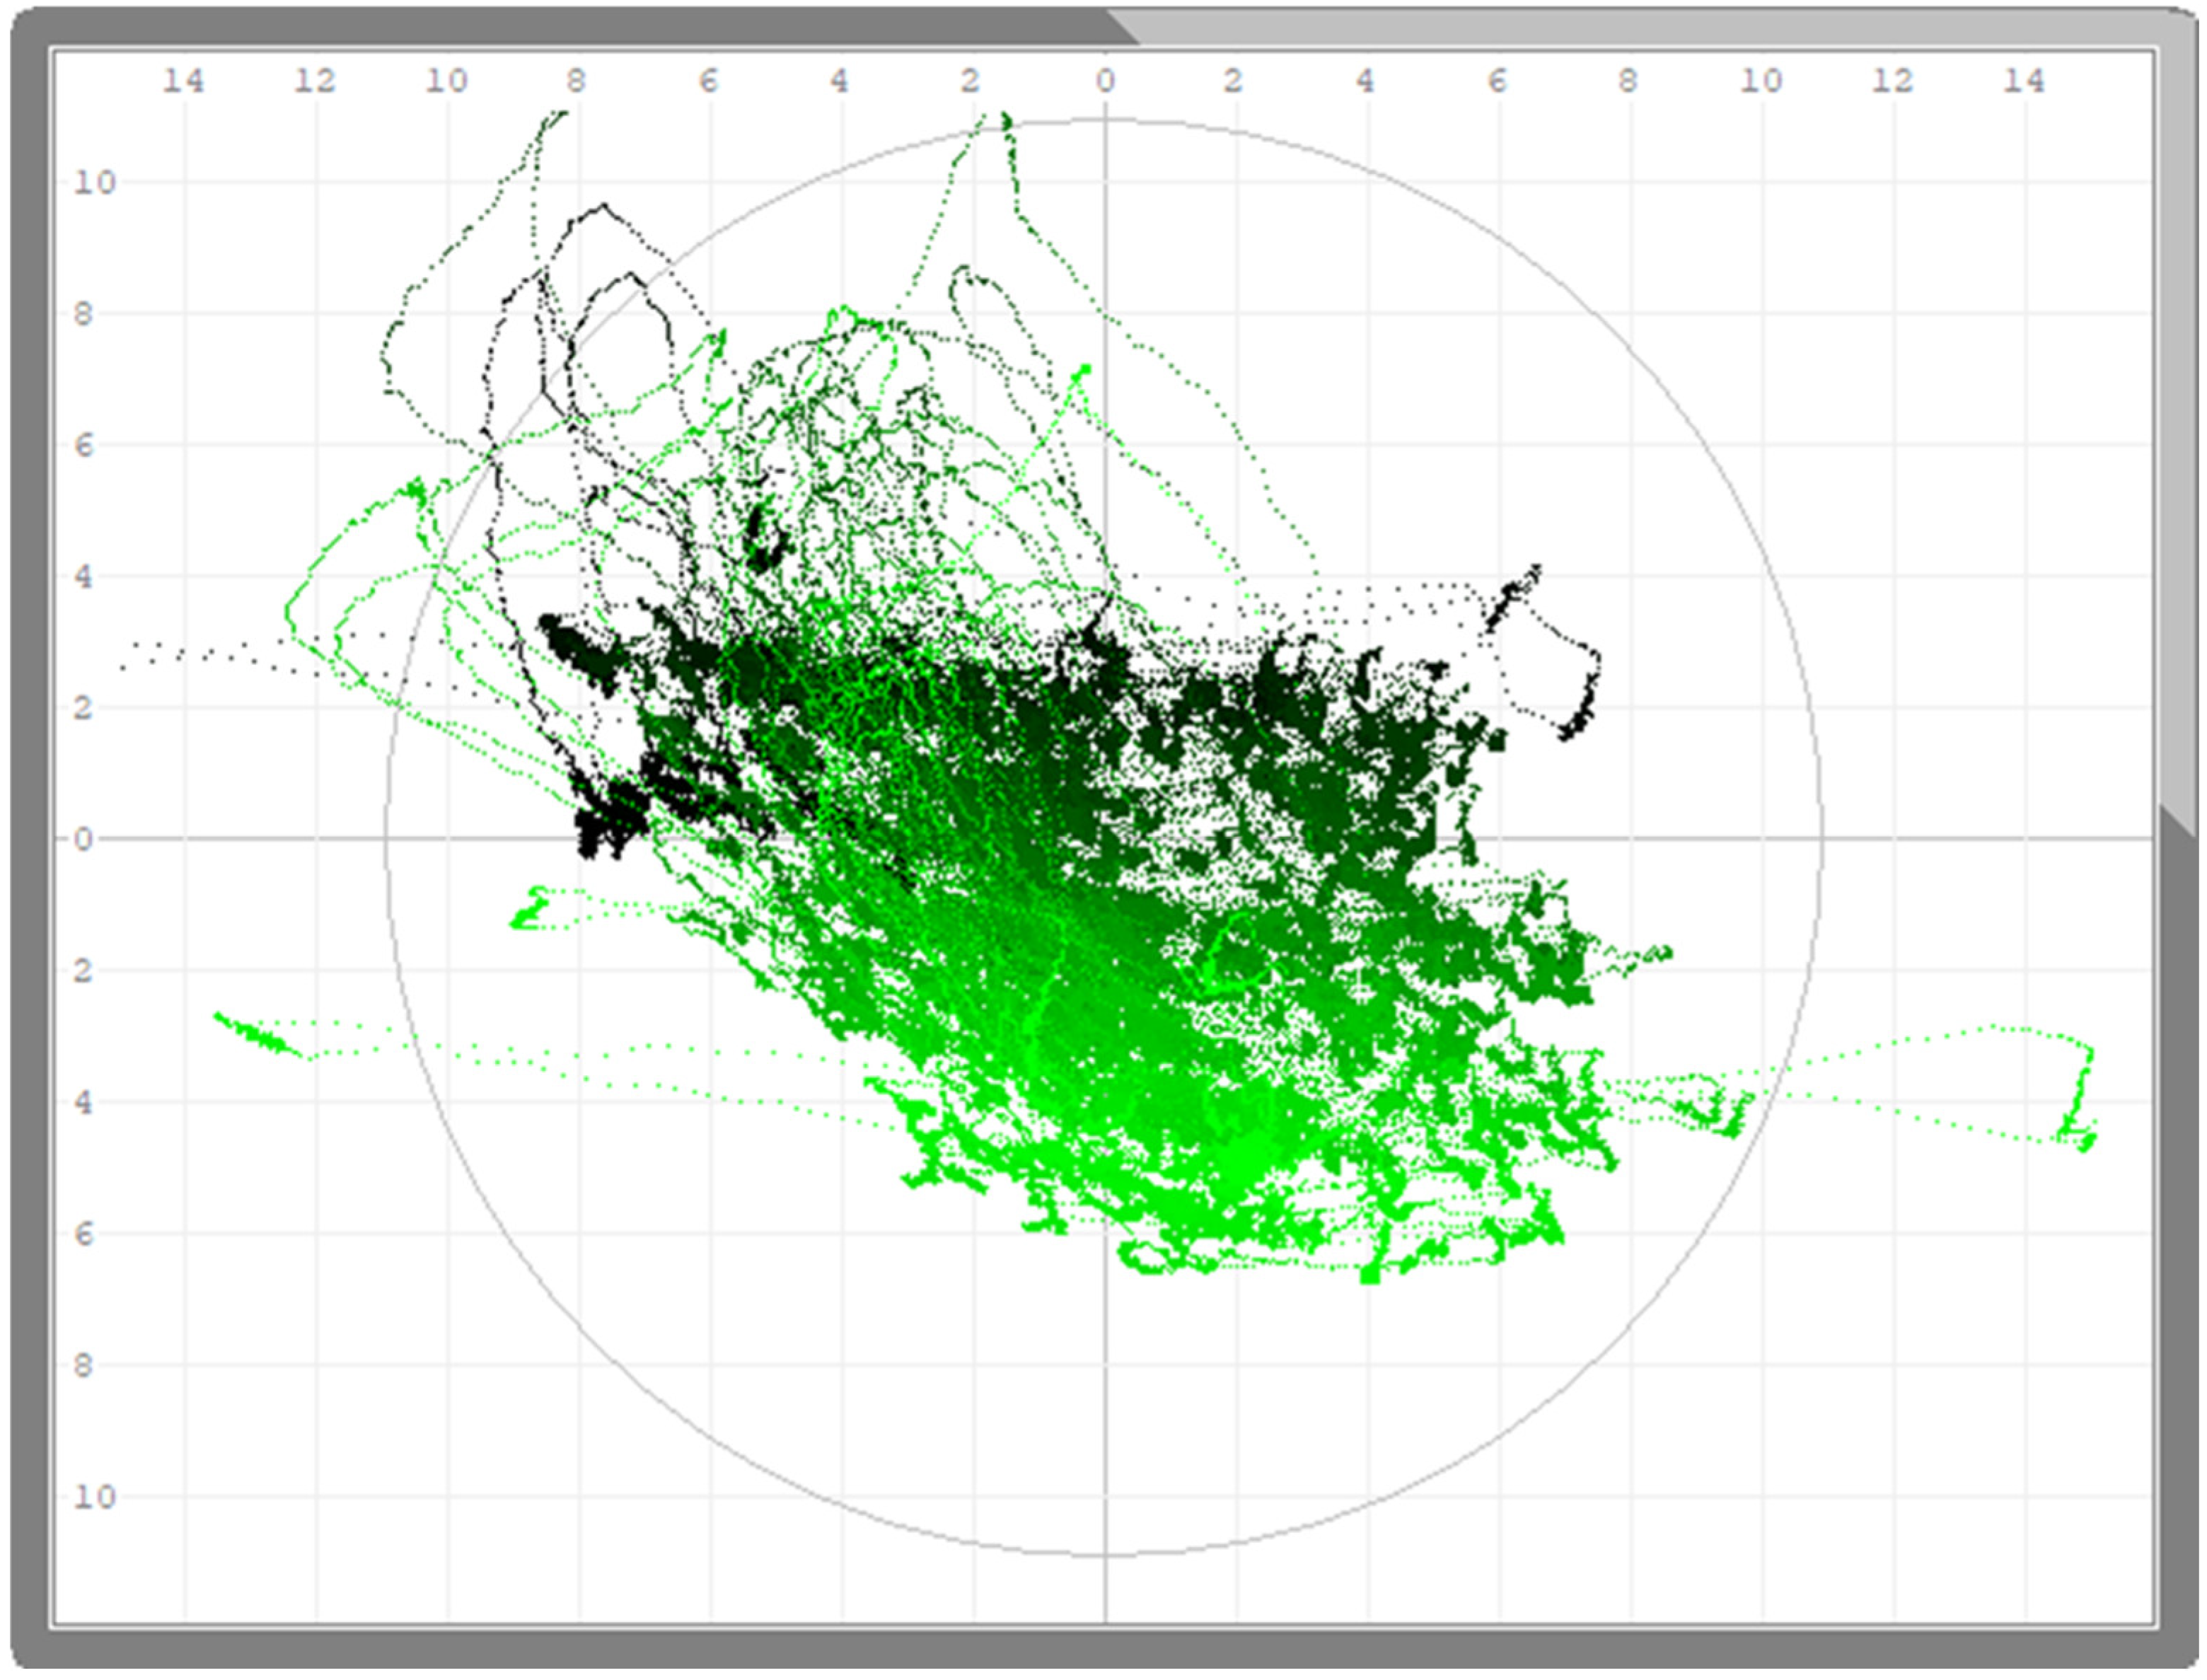Click the lower 6 label on left axis
Viewport: 2207px width, 1680px height.
tap(83, 1234)
